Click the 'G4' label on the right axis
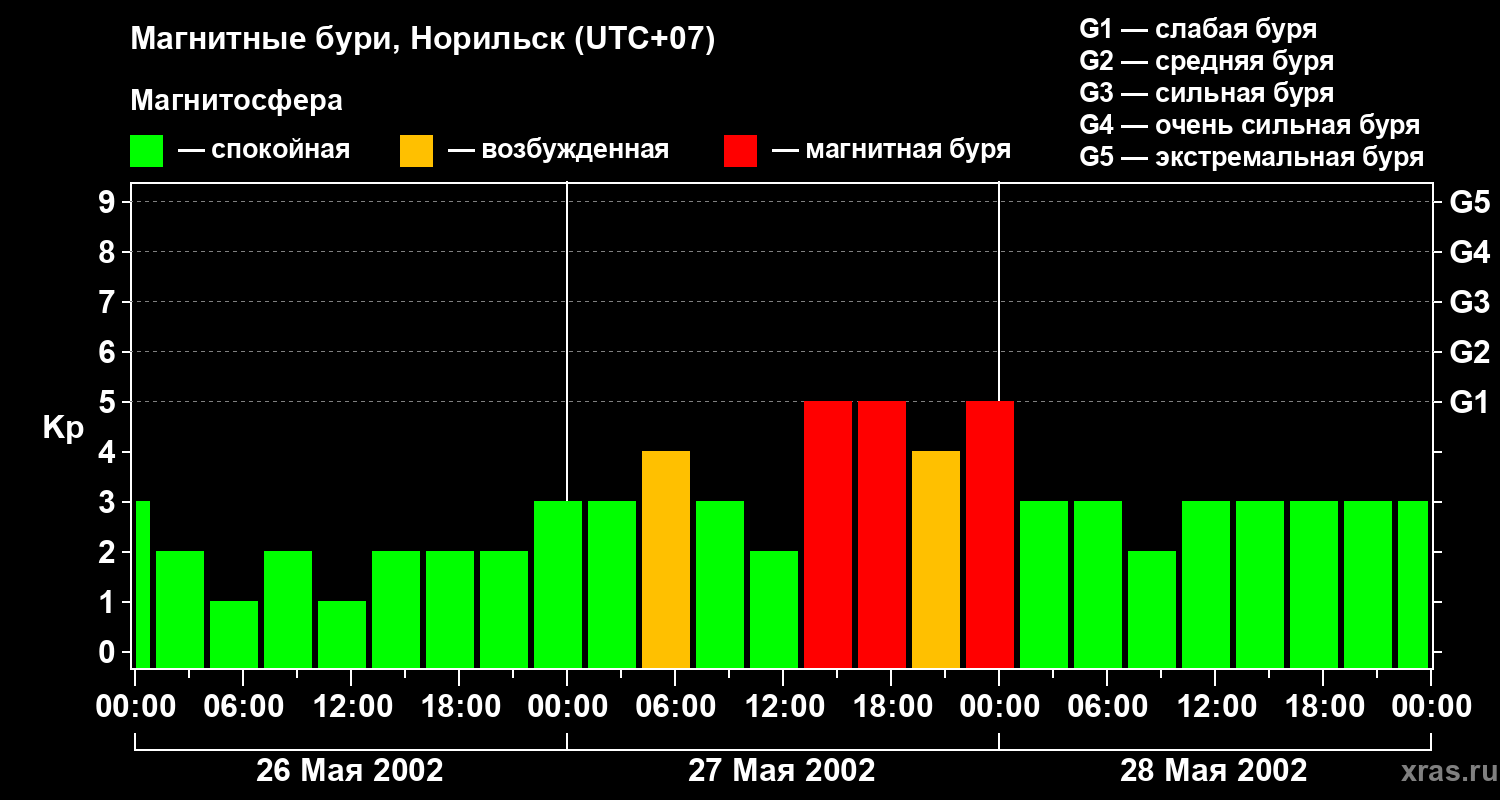Image resolution: width=1500 pixels, height=800 pixels. pos(1470,252)
